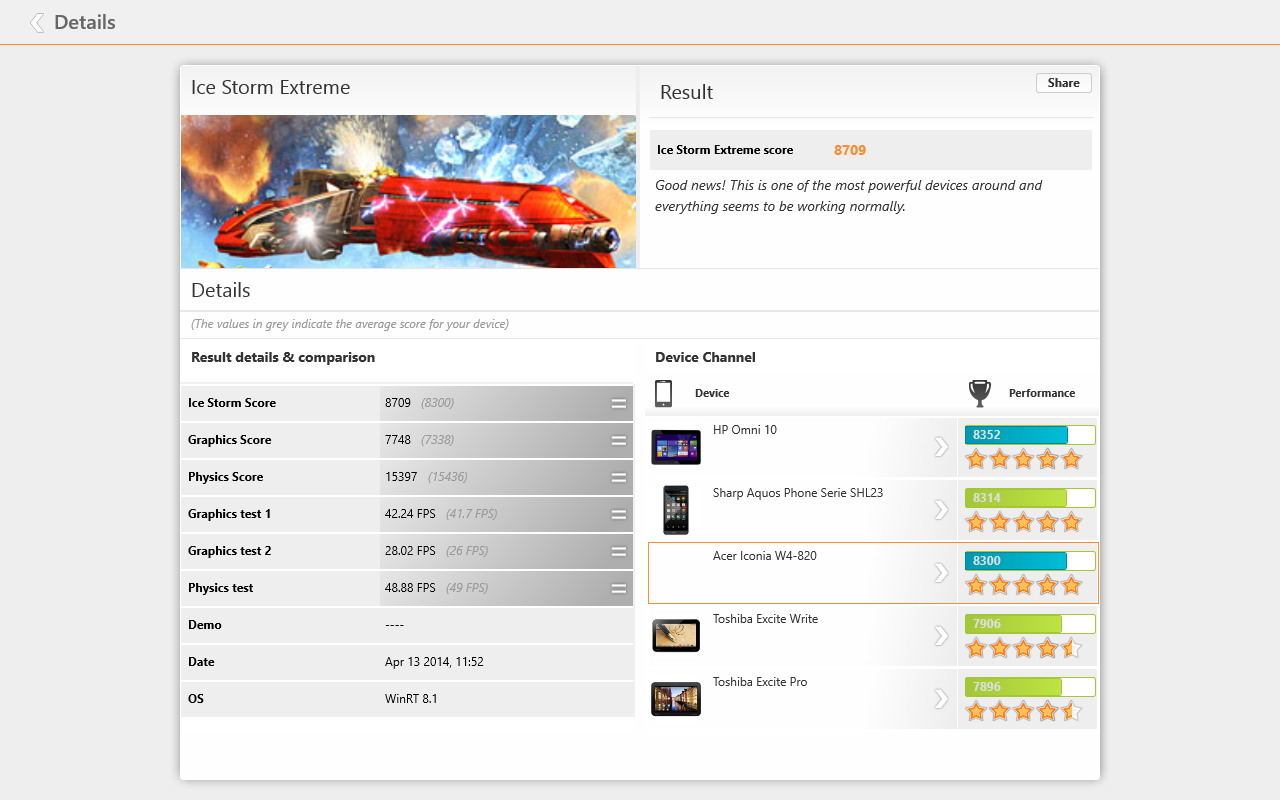Select the Toshiba Excite Write name

point(765,619)
